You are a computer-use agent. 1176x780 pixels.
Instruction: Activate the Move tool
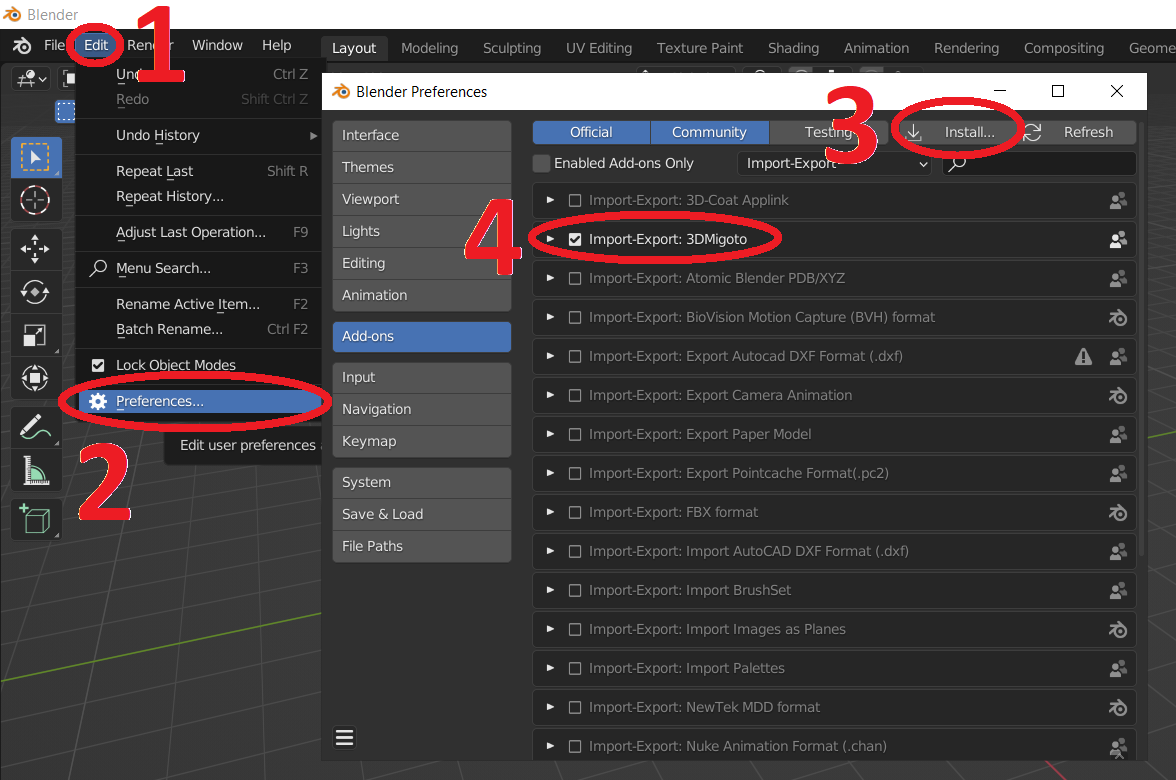click(35, 249)
